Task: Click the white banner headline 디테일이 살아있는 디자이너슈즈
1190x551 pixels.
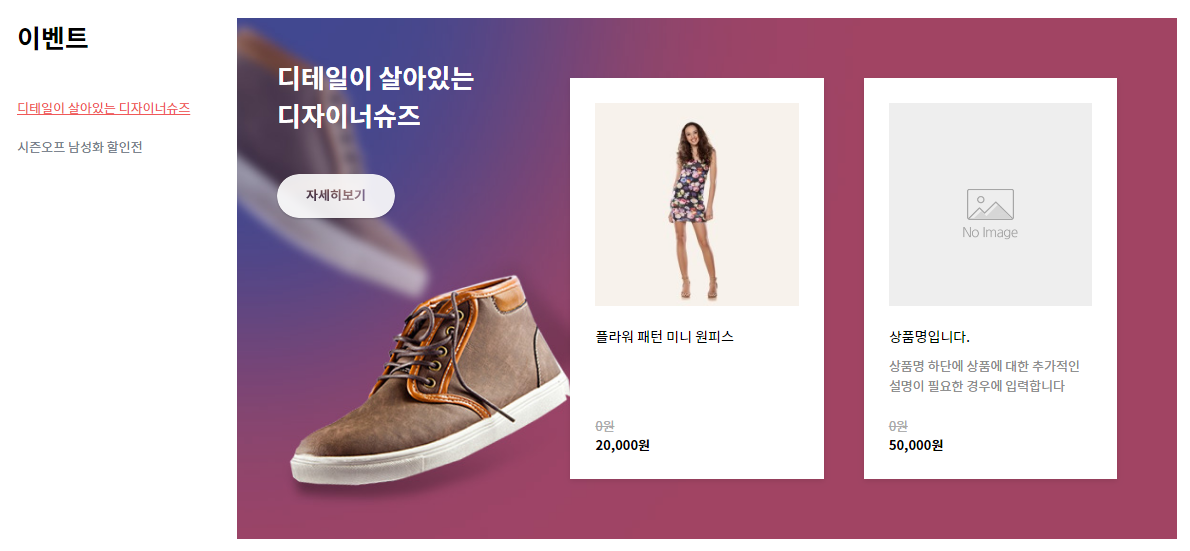Action: pyautogui.click(x=376, y=97)
